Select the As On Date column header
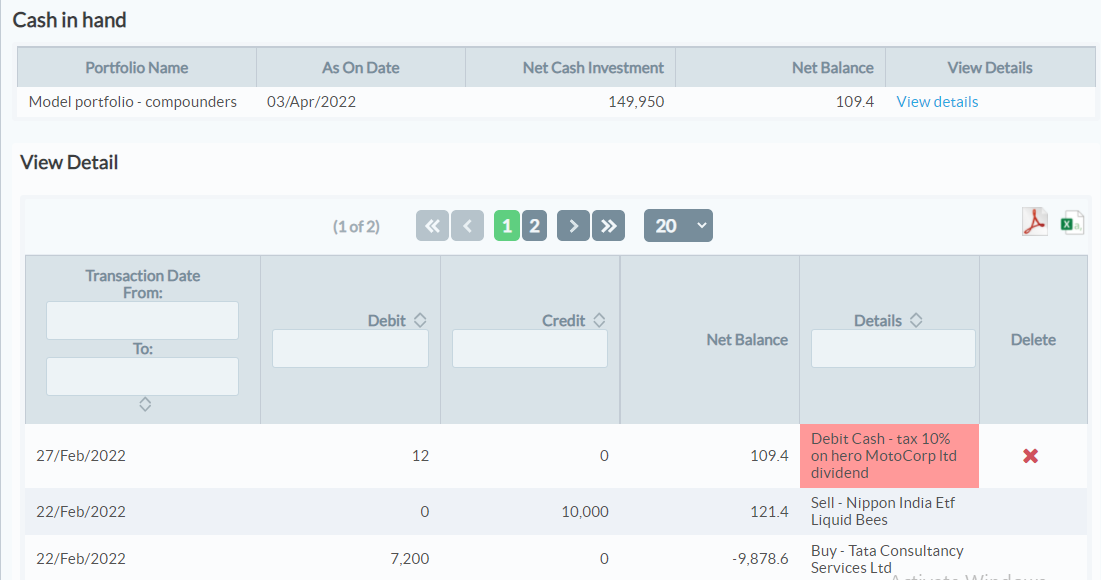The width and height of the screenshot is (1101, 580). click(360, 67)
